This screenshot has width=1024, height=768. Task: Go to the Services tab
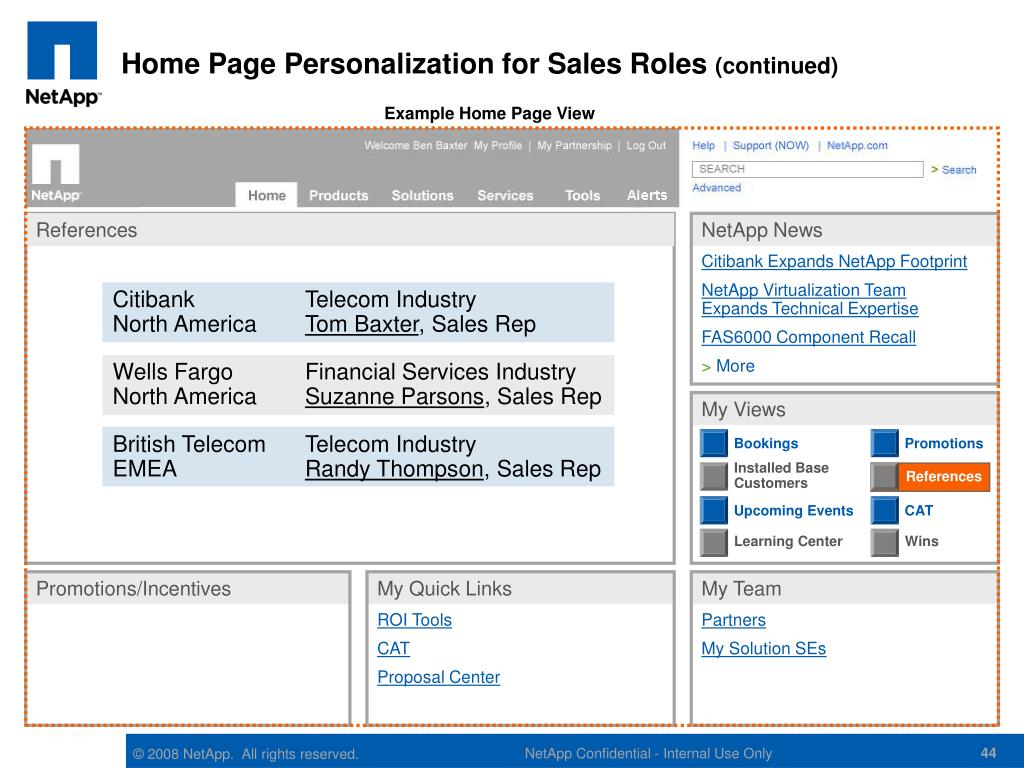(x=505, y=195)
